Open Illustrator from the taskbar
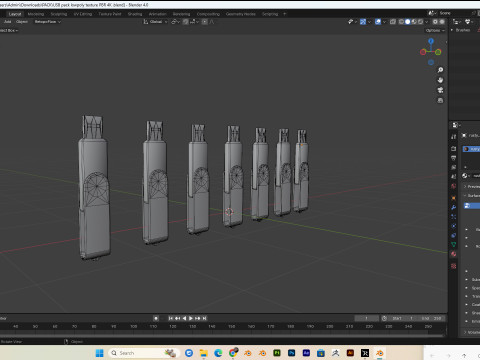The image size is (480, 360). 350,353
